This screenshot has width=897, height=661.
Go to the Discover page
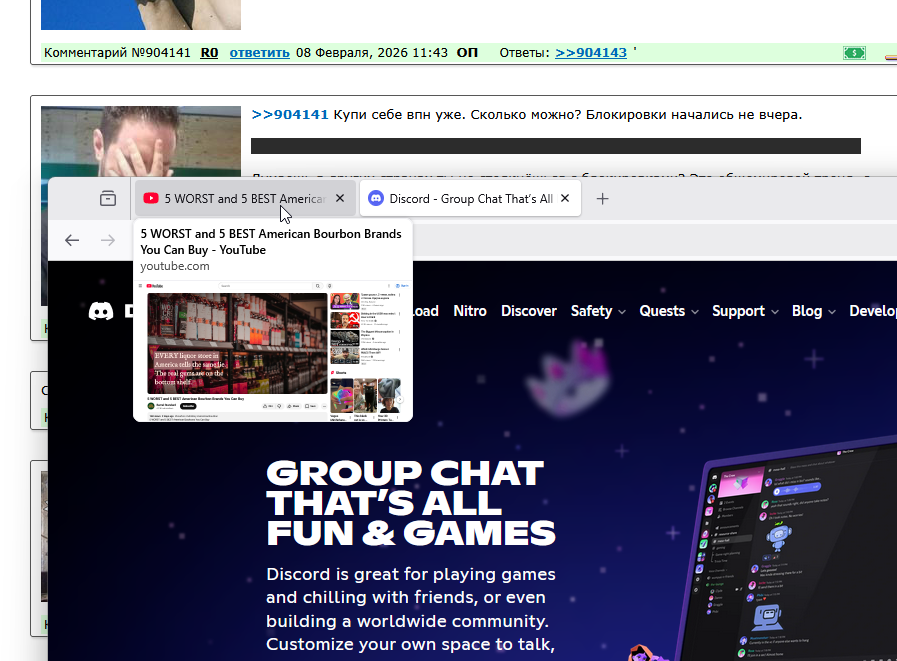[529, 311]
